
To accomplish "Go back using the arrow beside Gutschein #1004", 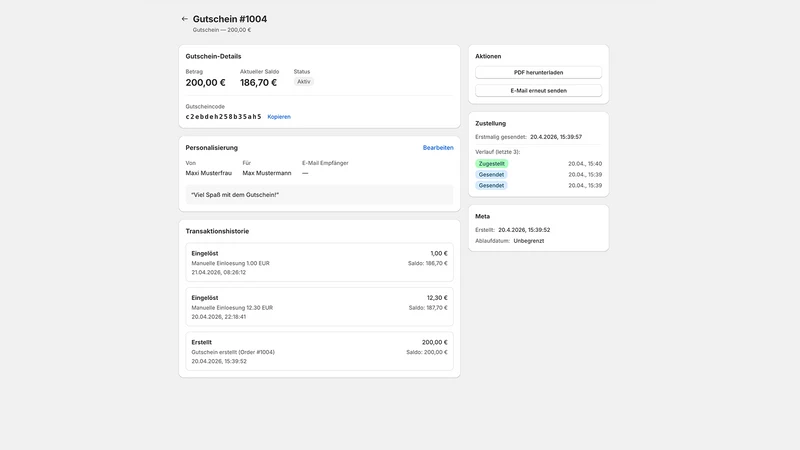I will pyautogui.click(x=185, y=19).
